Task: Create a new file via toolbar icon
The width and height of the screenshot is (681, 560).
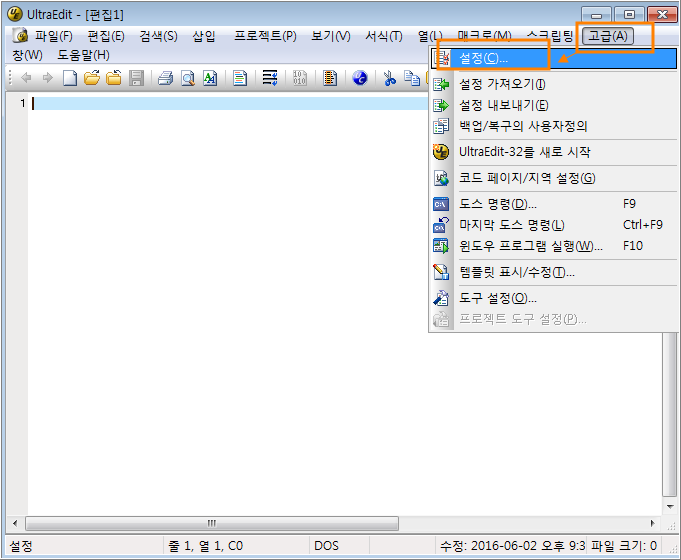Action: click(x=69, y=78)
